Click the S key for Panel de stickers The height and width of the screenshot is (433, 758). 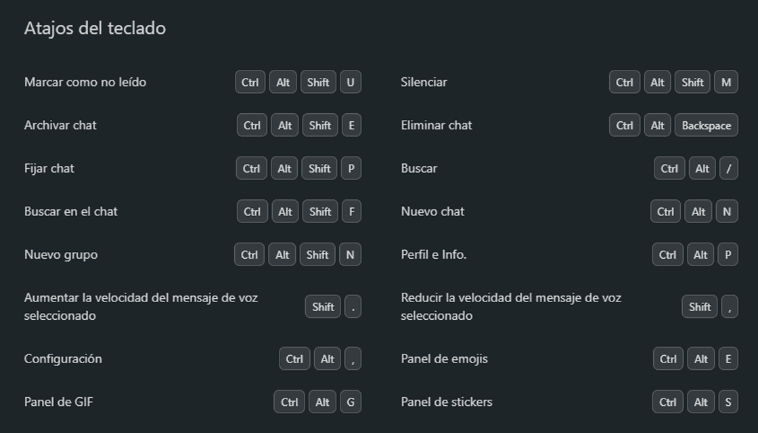point(728,402)
